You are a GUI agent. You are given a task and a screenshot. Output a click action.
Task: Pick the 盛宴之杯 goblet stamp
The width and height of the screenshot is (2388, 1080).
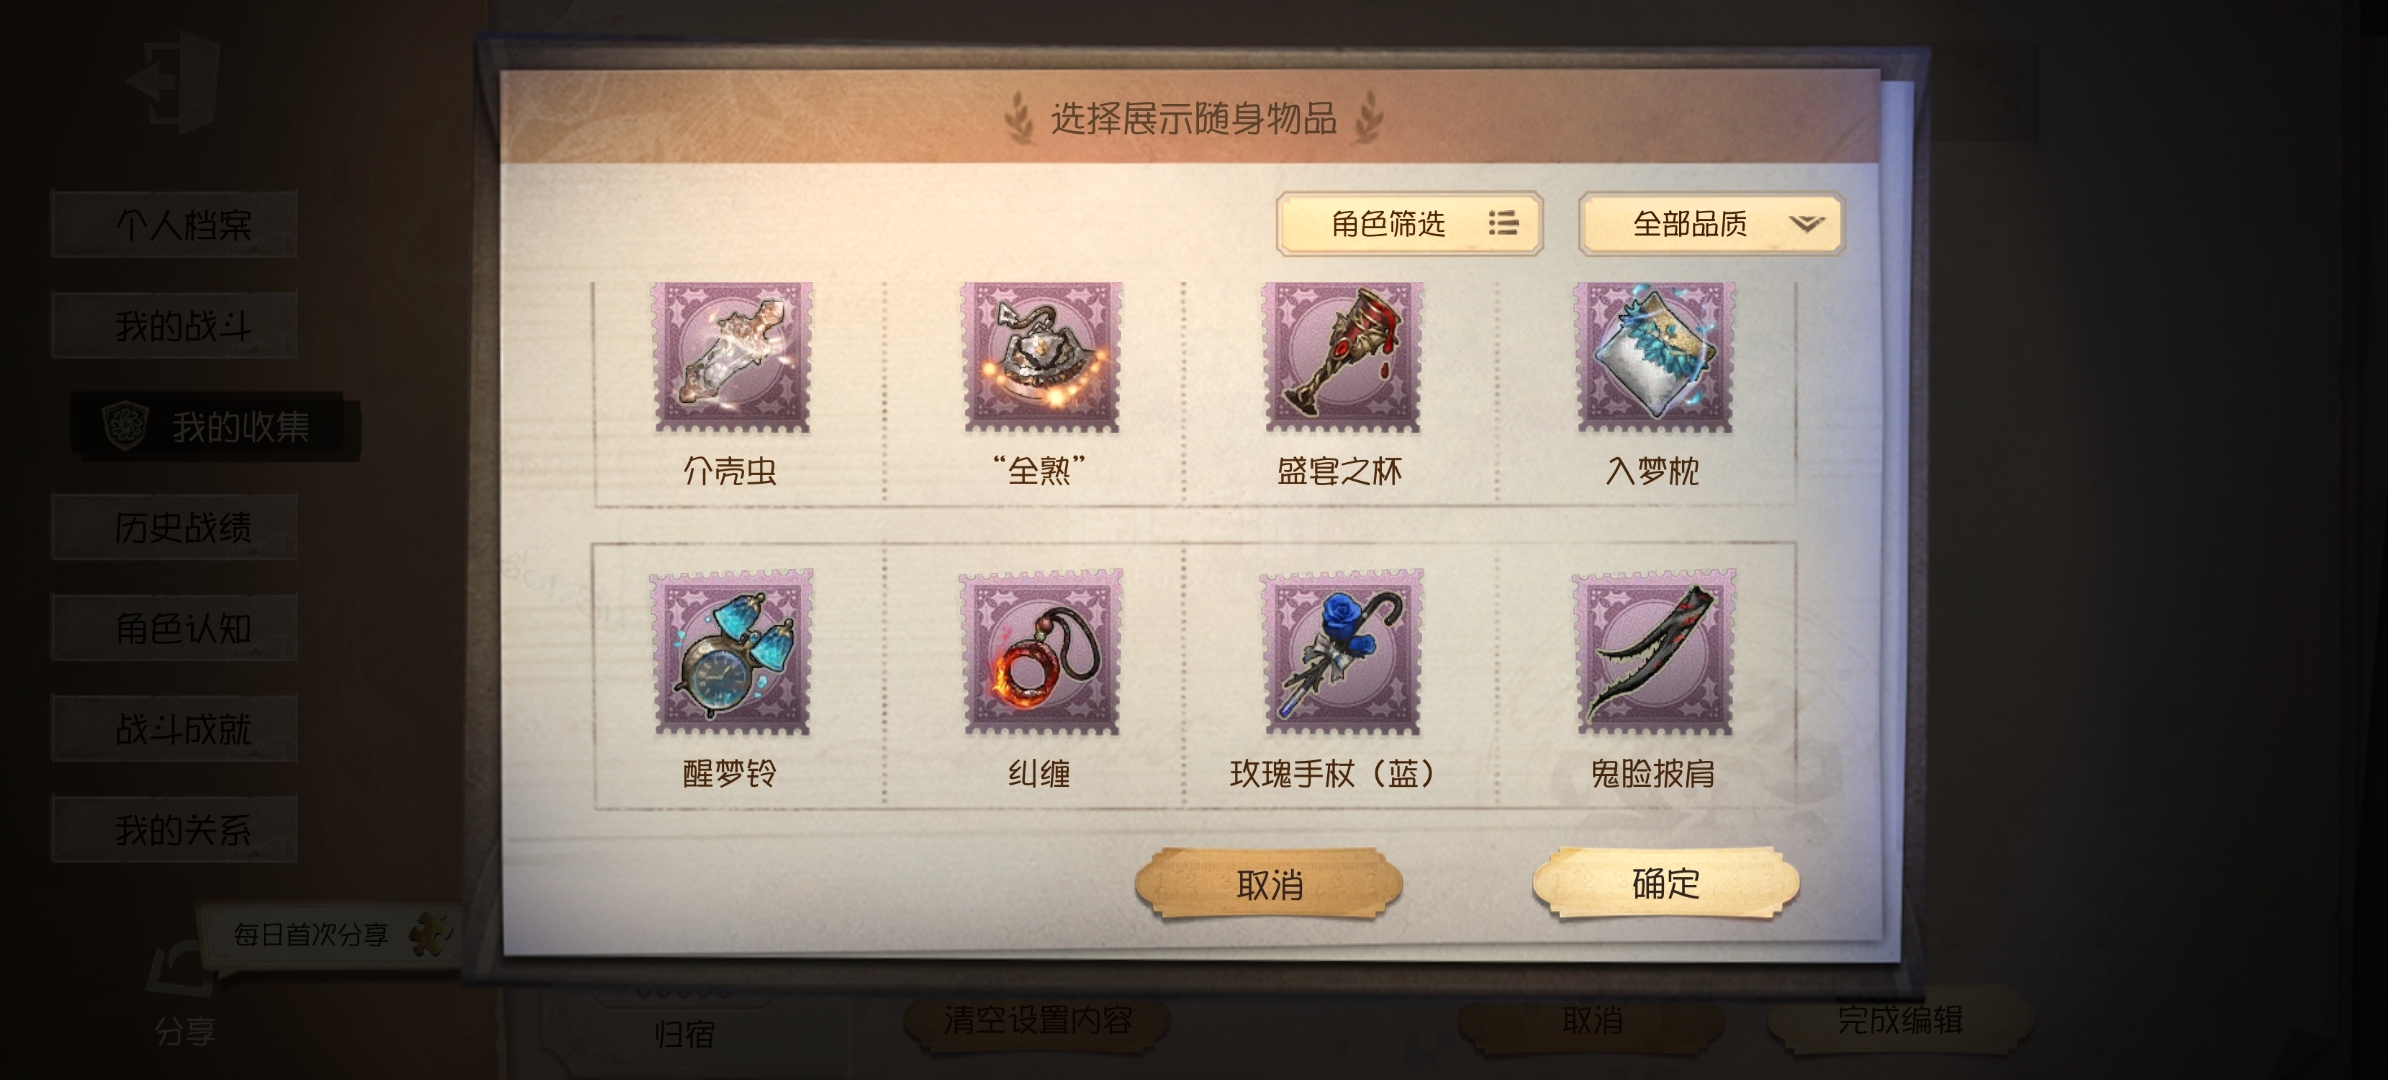click(1341, 357)
